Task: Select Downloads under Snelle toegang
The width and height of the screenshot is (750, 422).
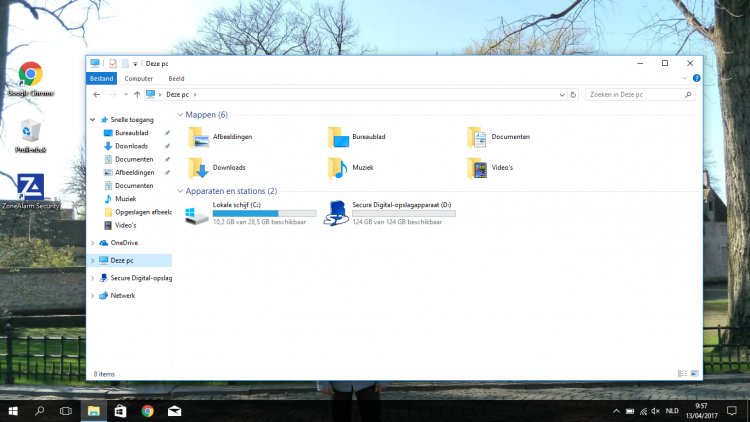Action: tap(131, 146)
